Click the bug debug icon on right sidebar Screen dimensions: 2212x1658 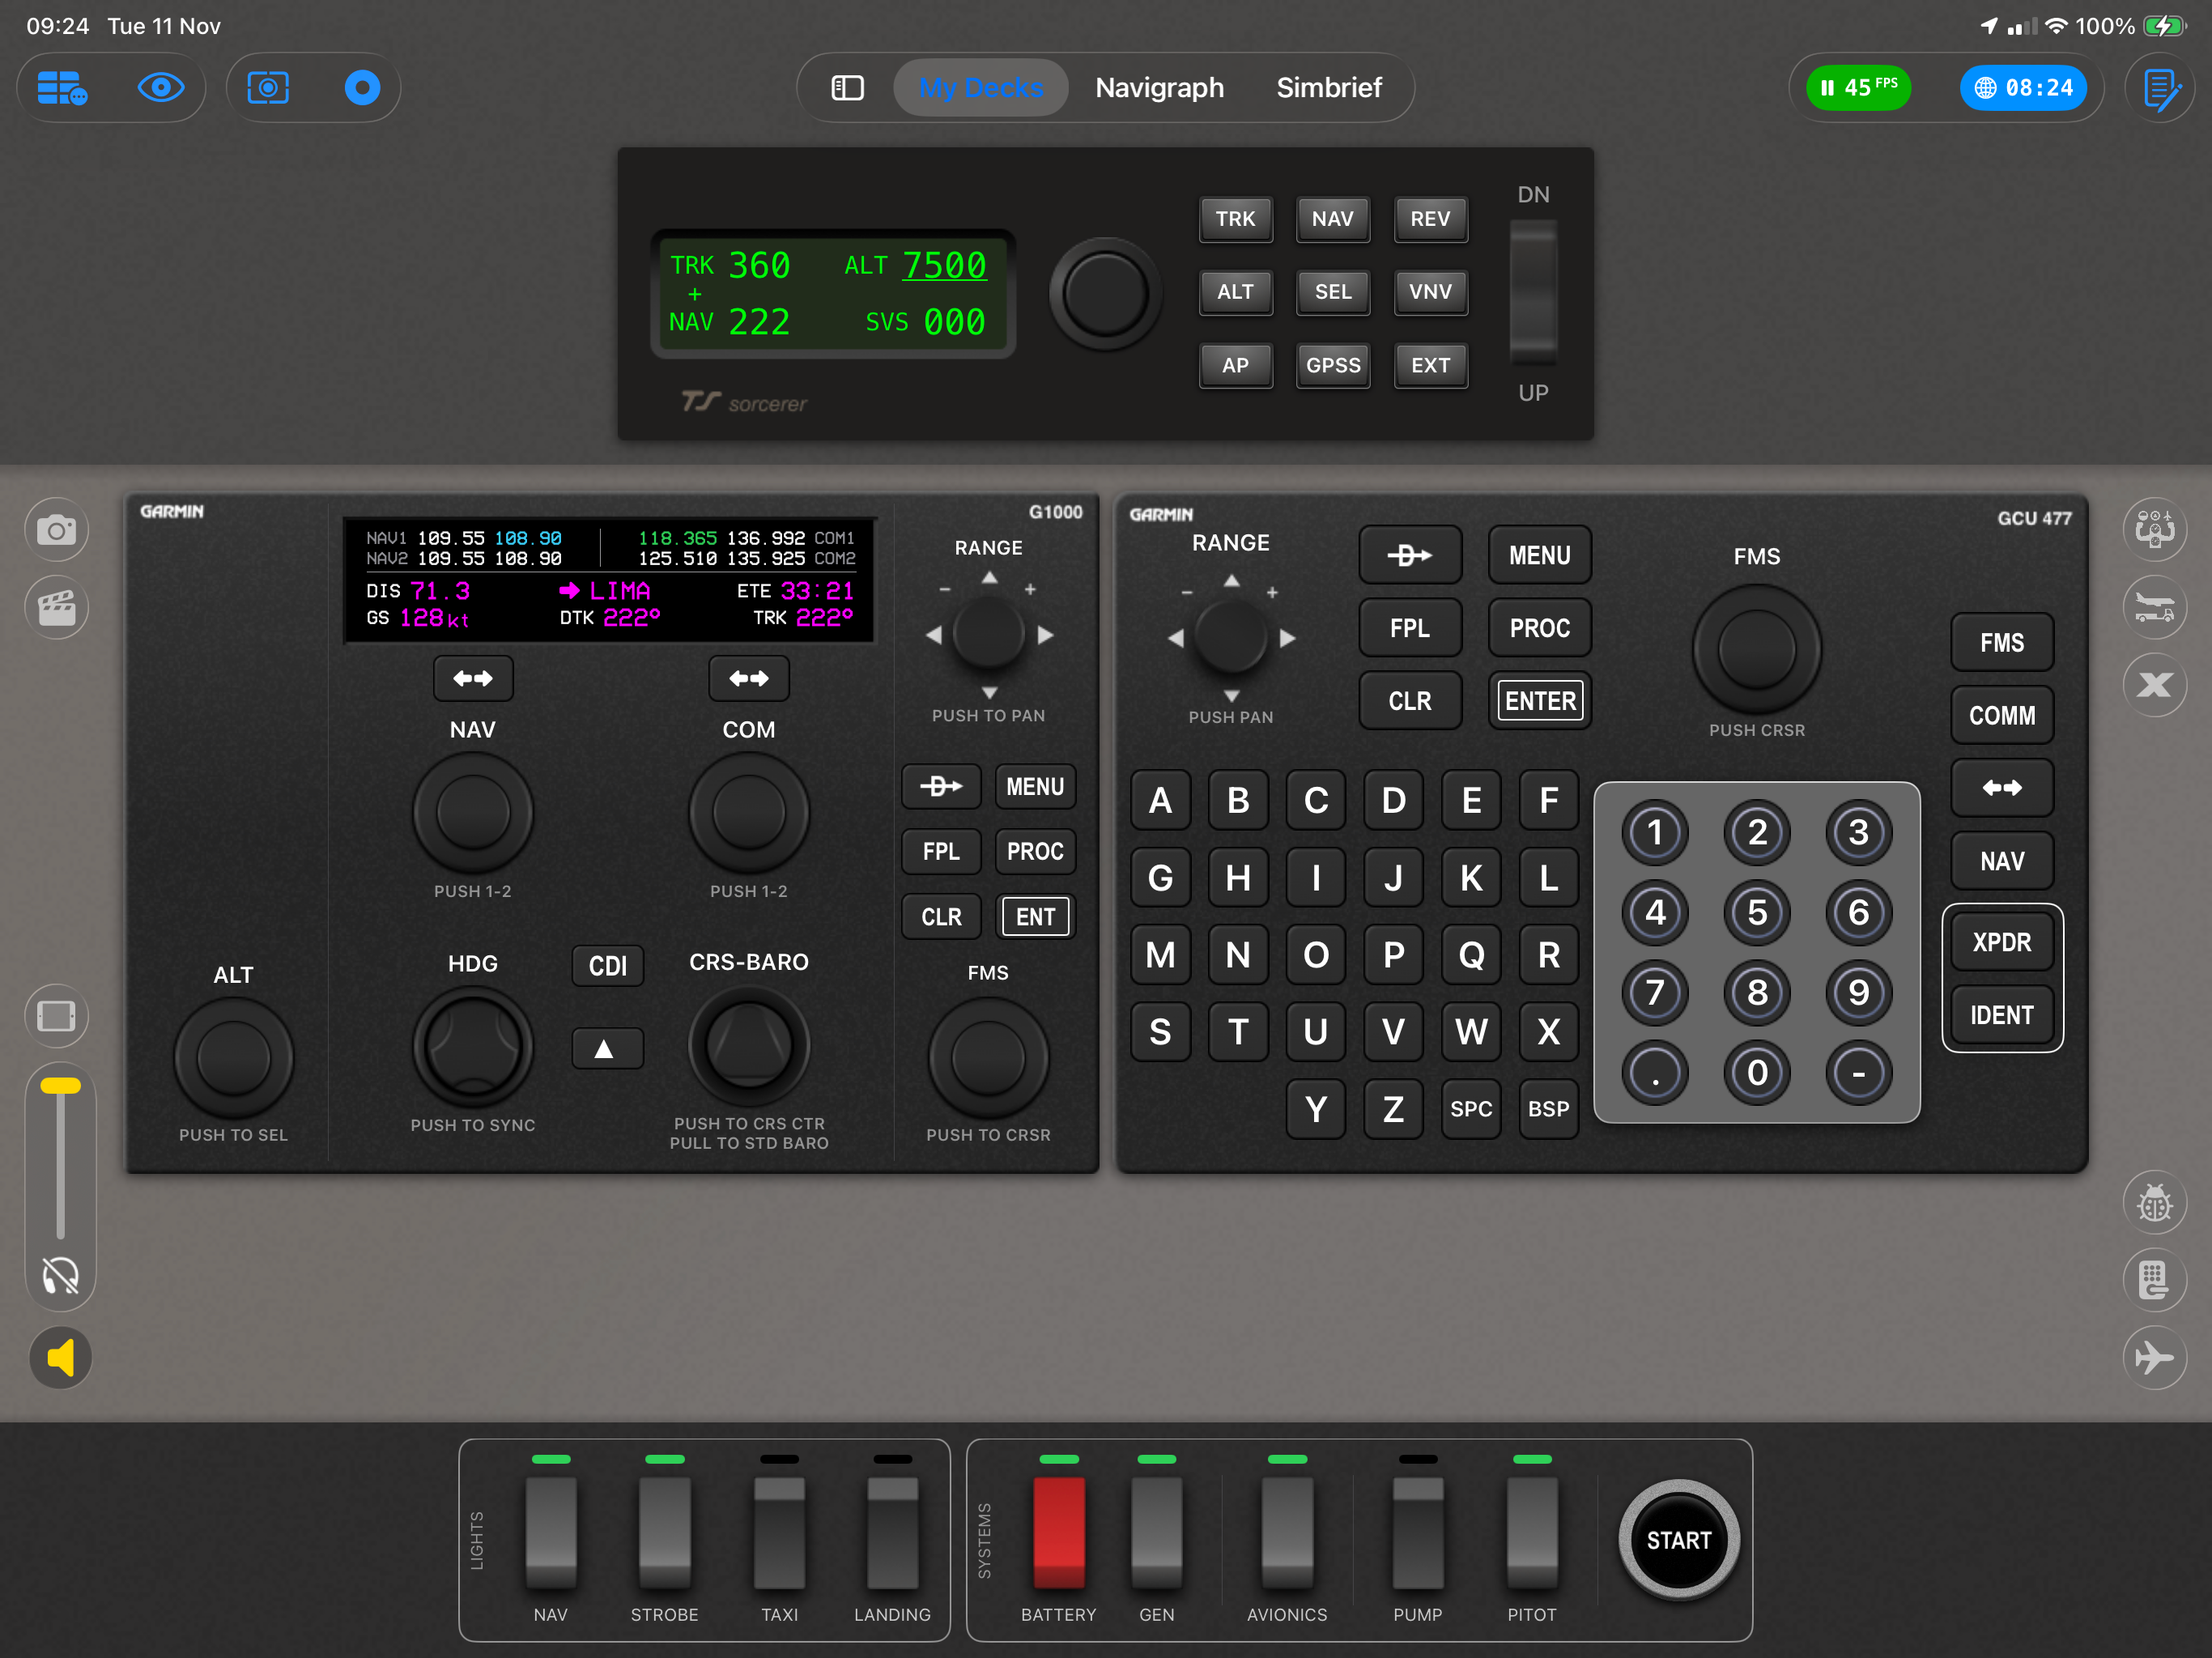(x=2154, y=1202)
